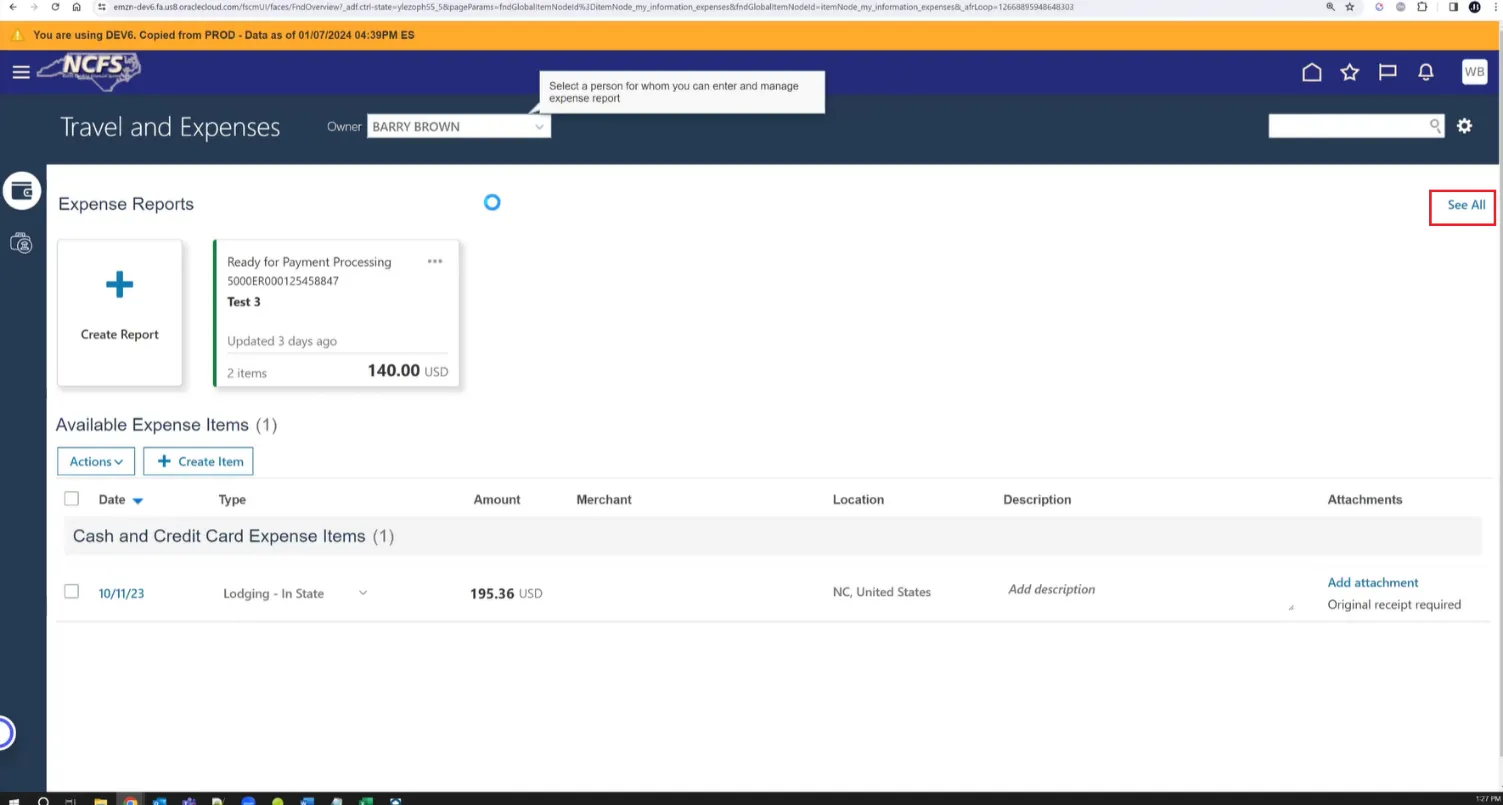
Task: Check the 10/11/23 expense item checkbox
Action: click(71, 592)
